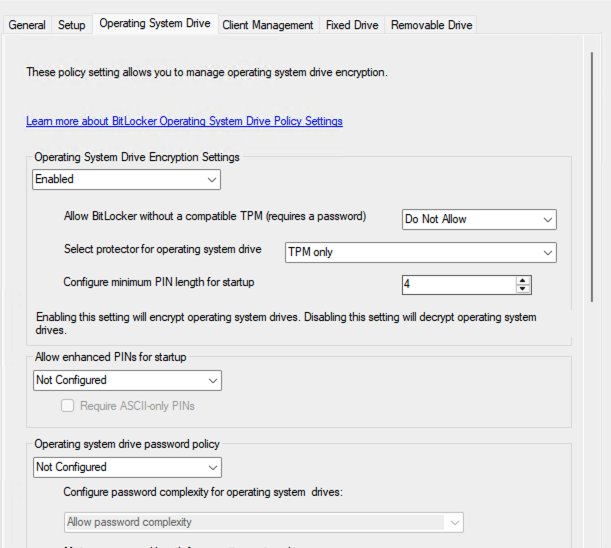
Task: Open the Fixed Drive tab
Action: pos(352,25)
